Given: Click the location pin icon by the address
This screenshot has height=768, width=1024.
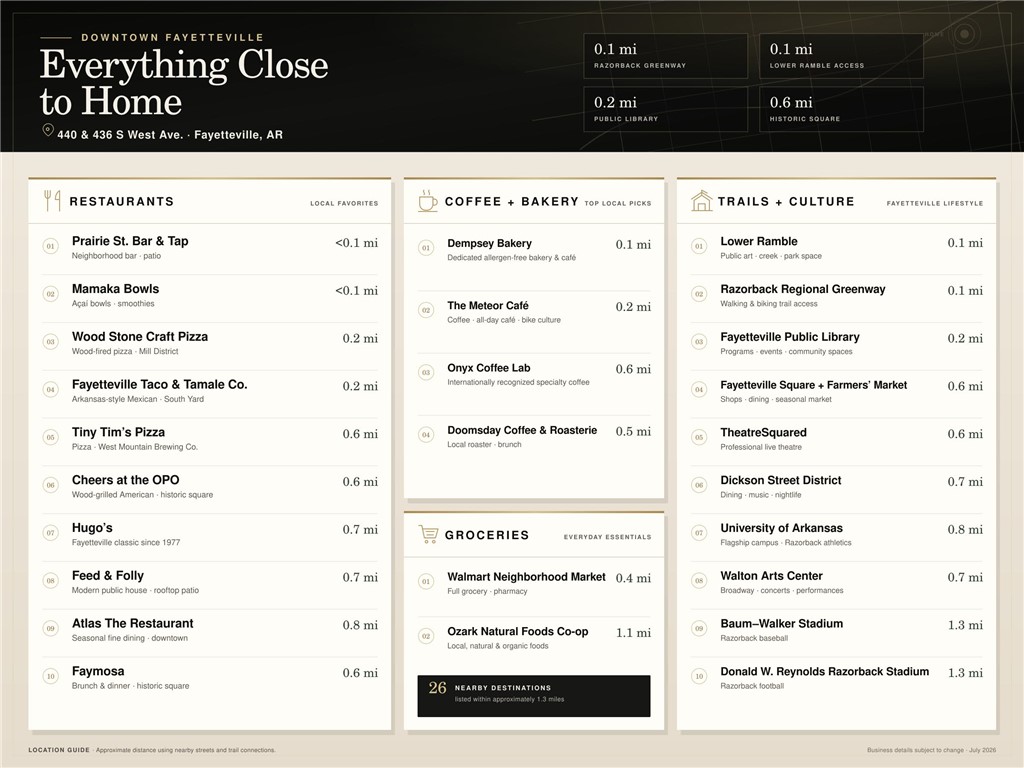Looking at the screenshot, I should [48, 130].
